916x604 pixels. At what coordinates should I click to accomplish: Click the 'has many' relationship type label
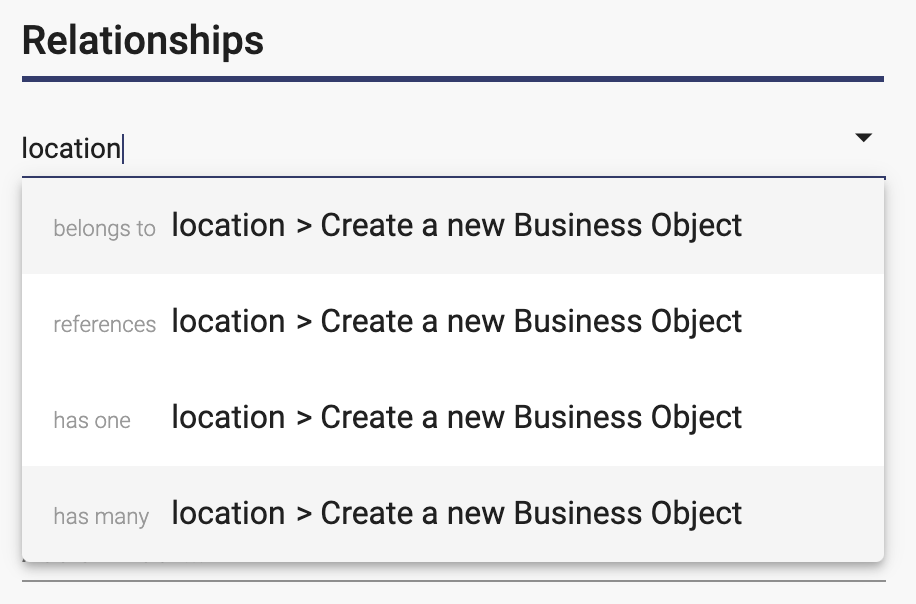[x=101, y=516]
